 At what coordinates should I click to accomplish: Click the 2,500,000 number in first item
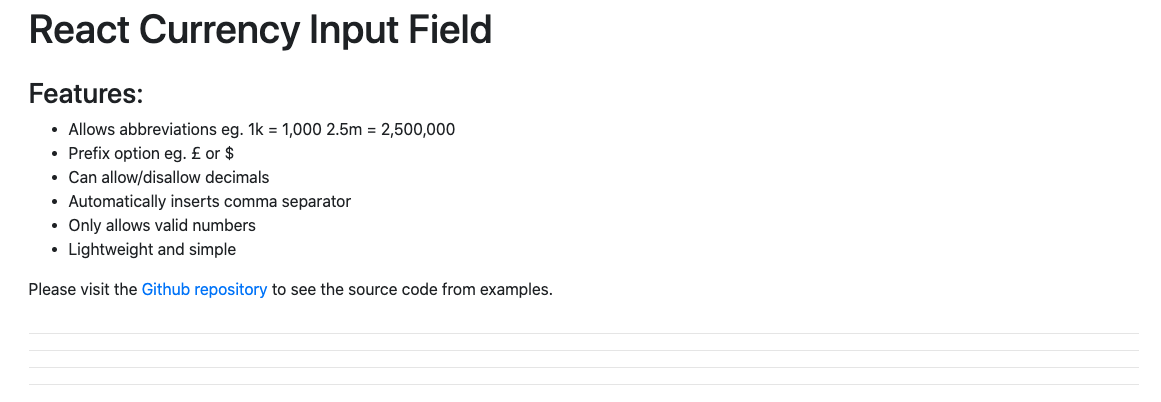click(418, 130)
